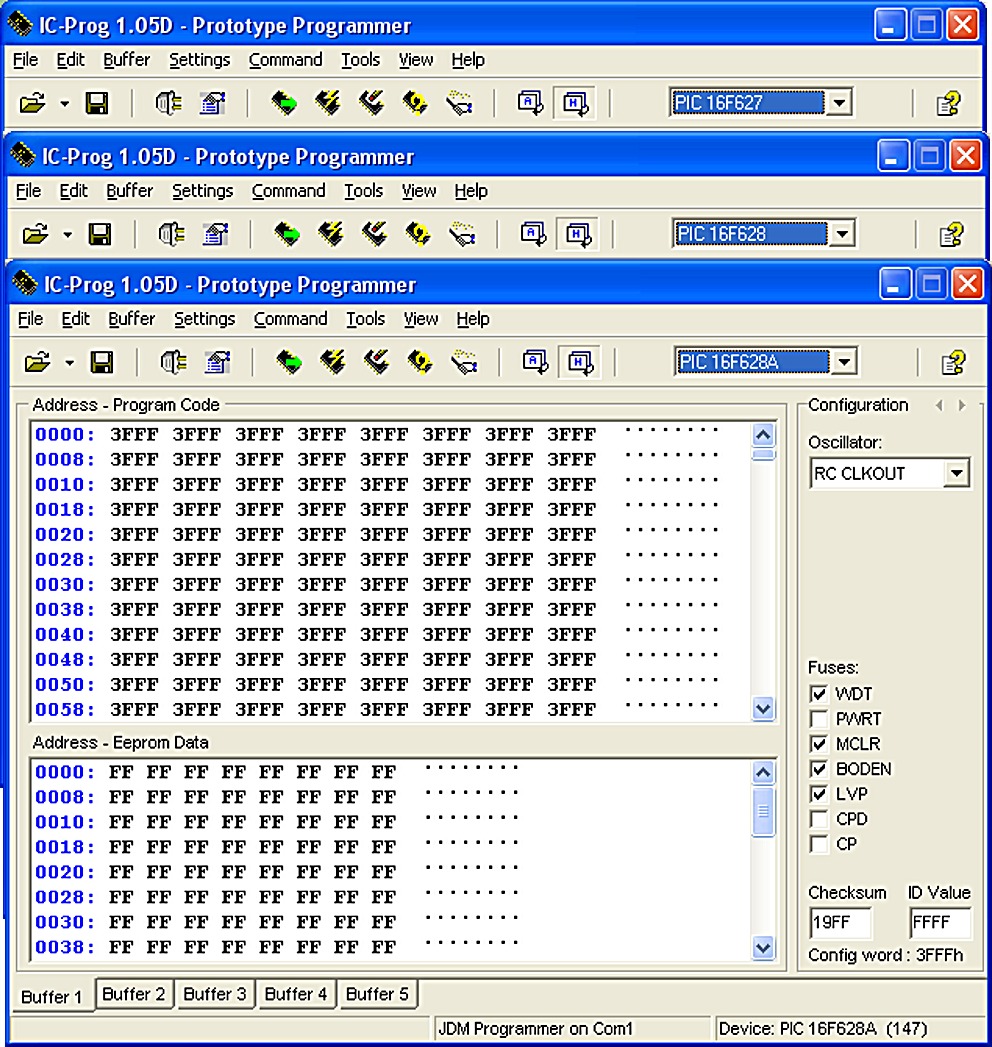Expand the PIC 16F627 device dropdown
This screenshot has width=992, height=1047.
(840, 103)
